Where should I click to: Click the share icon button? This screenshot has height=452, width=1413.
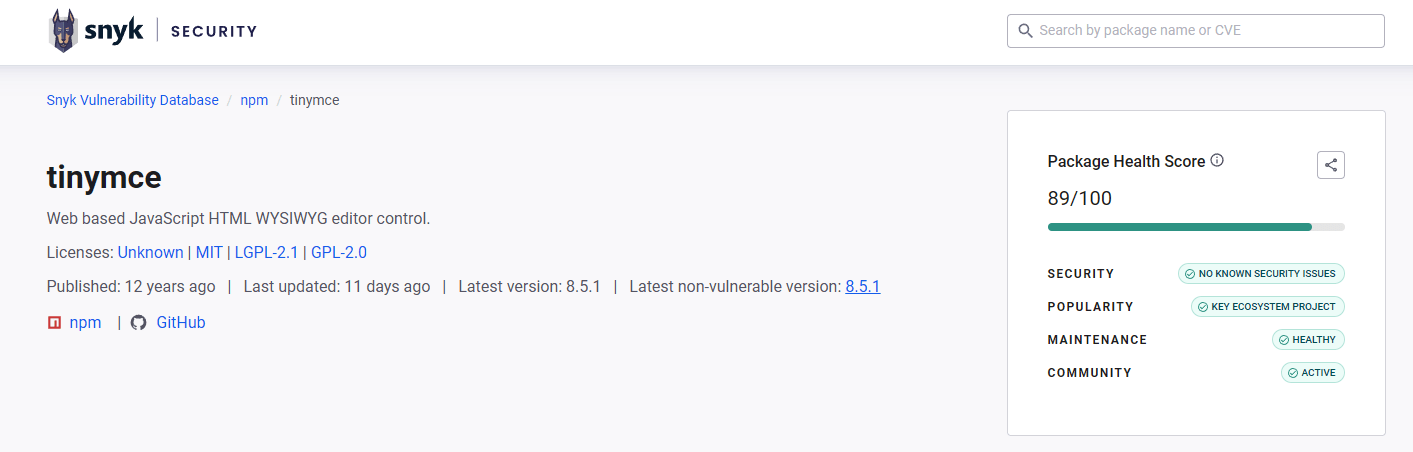[x=1331, y=165]
